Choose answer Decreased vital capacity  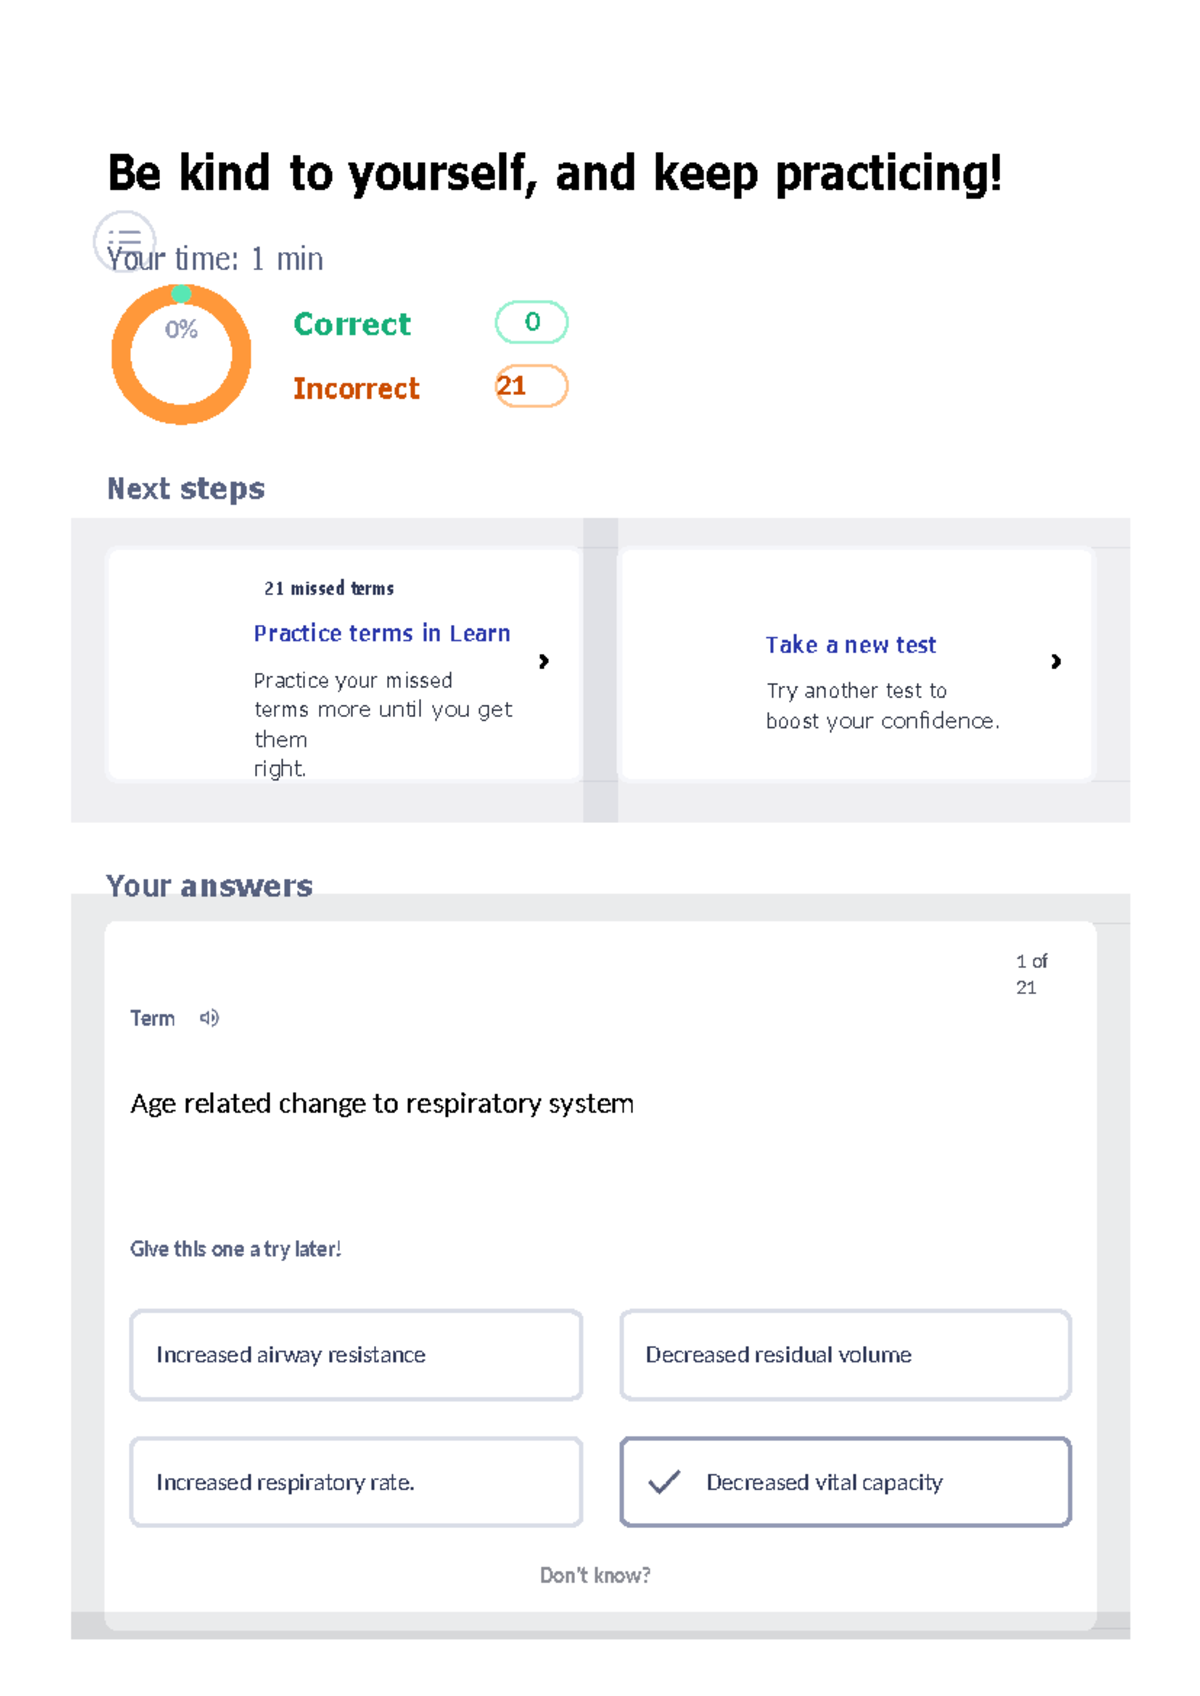click(846, 1482)
